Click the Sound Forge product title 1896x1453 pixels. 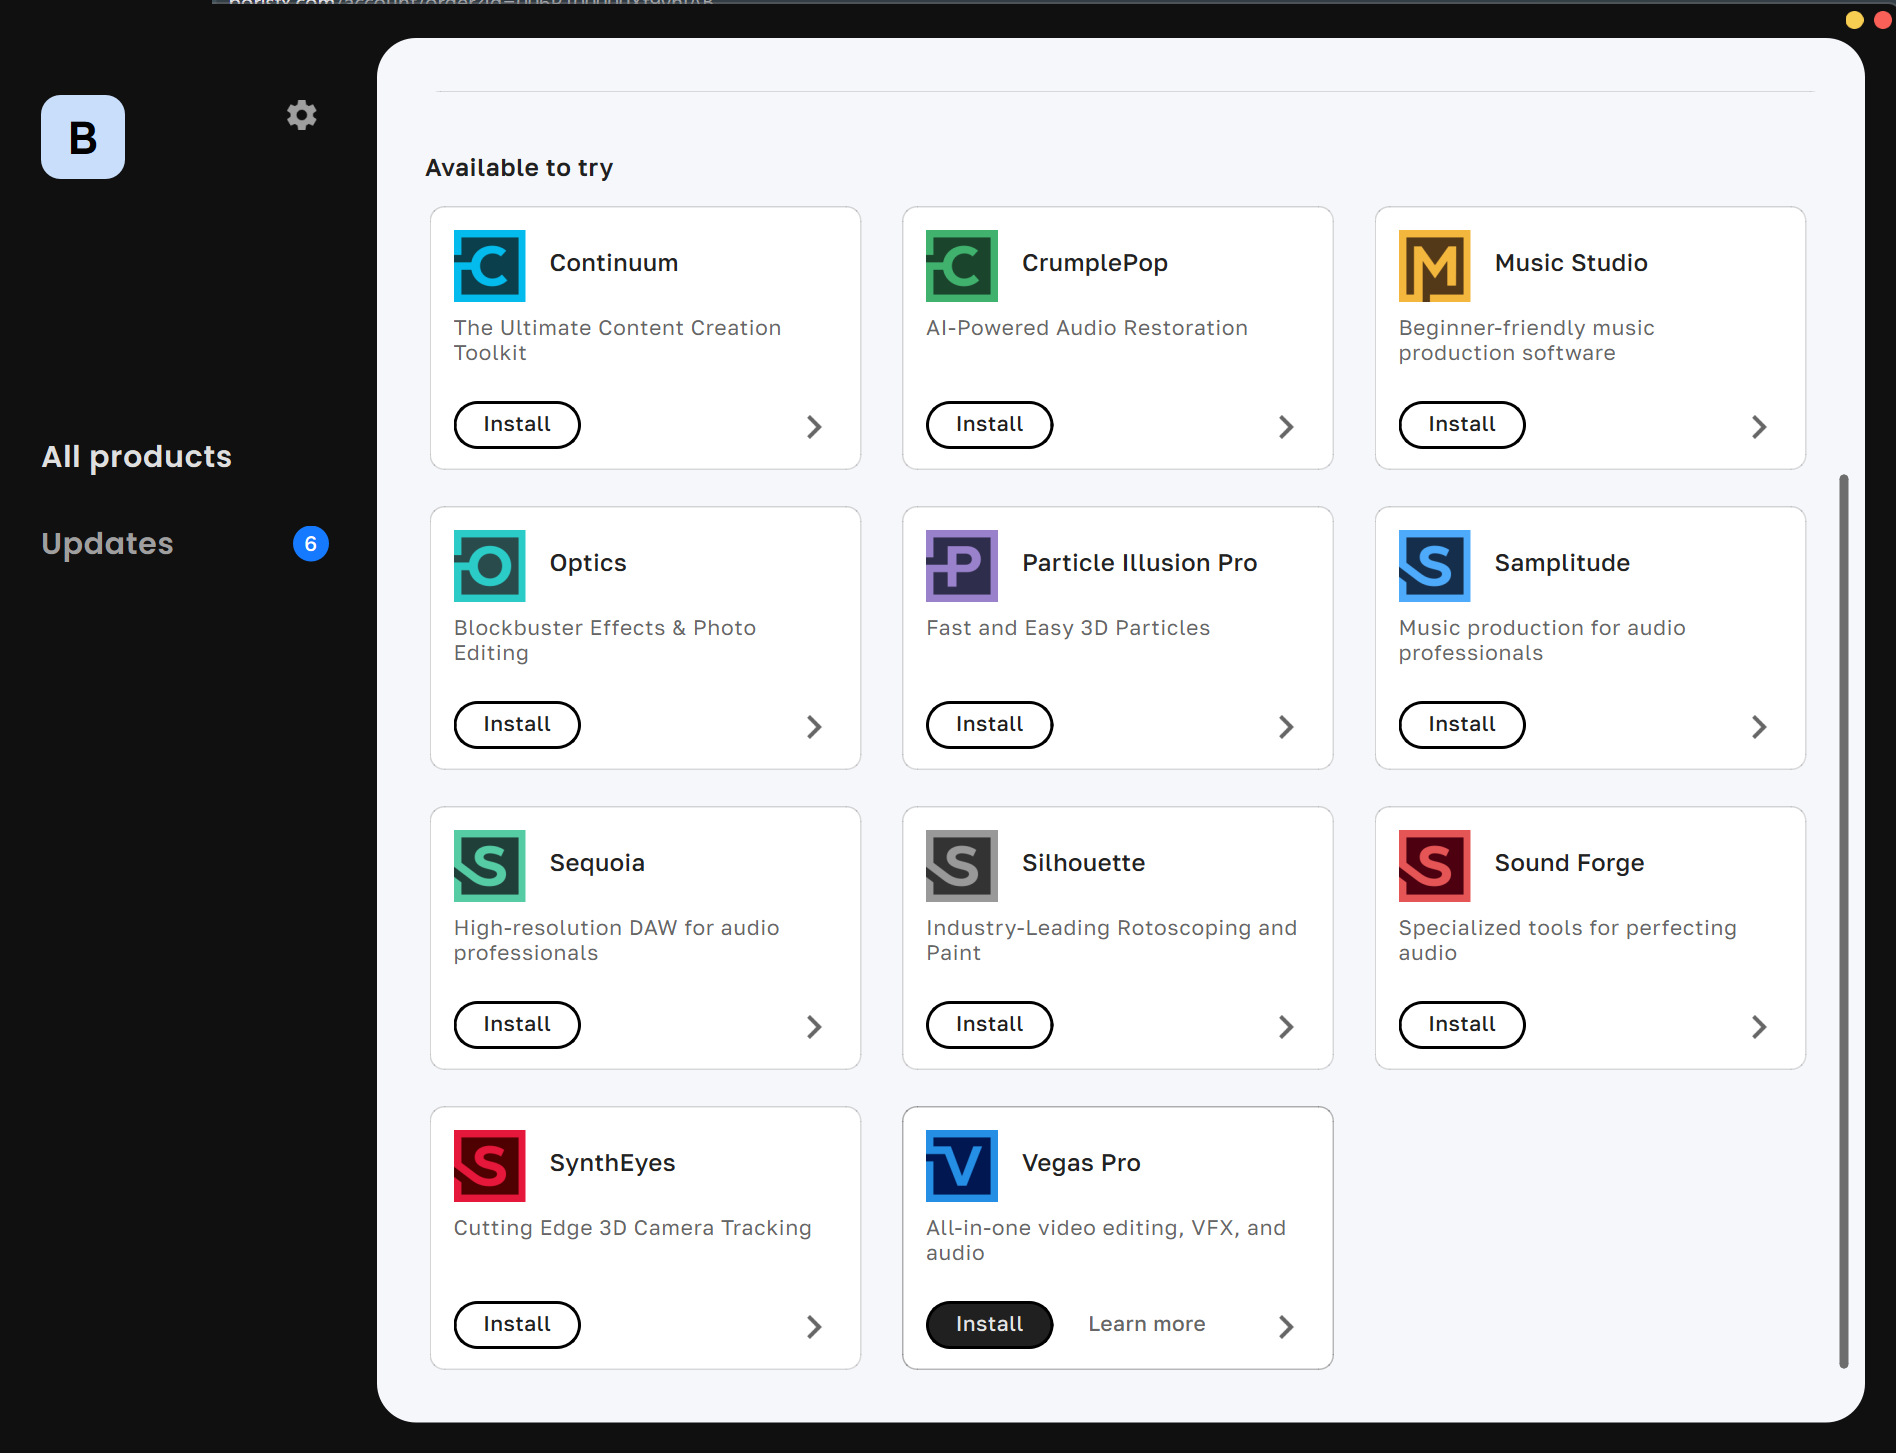point(1569,864)
